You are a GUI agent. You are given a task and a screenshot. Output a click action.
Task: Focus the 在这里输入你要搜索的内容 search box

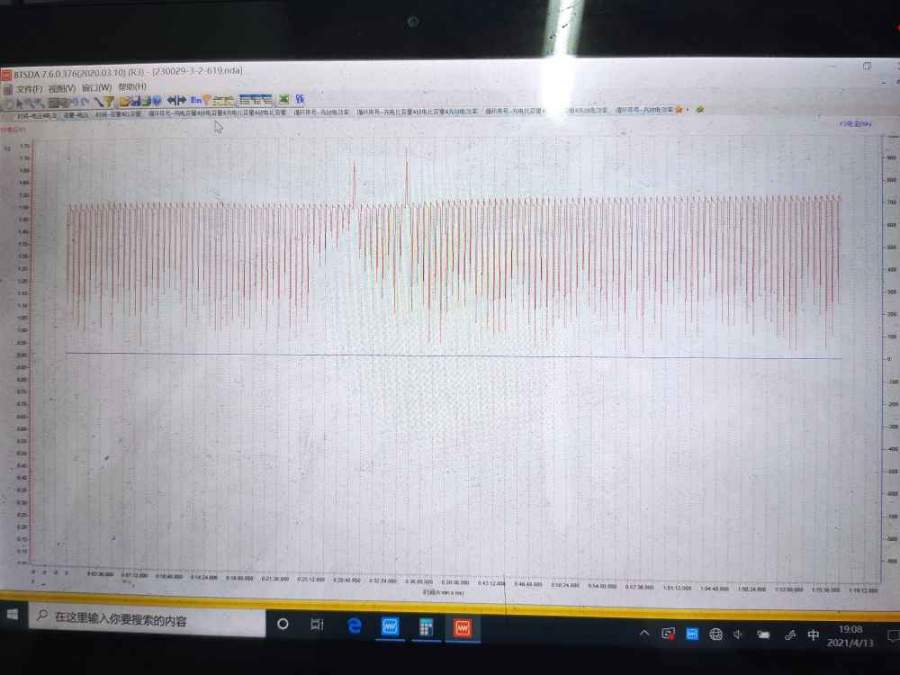[x=147, y=619]
